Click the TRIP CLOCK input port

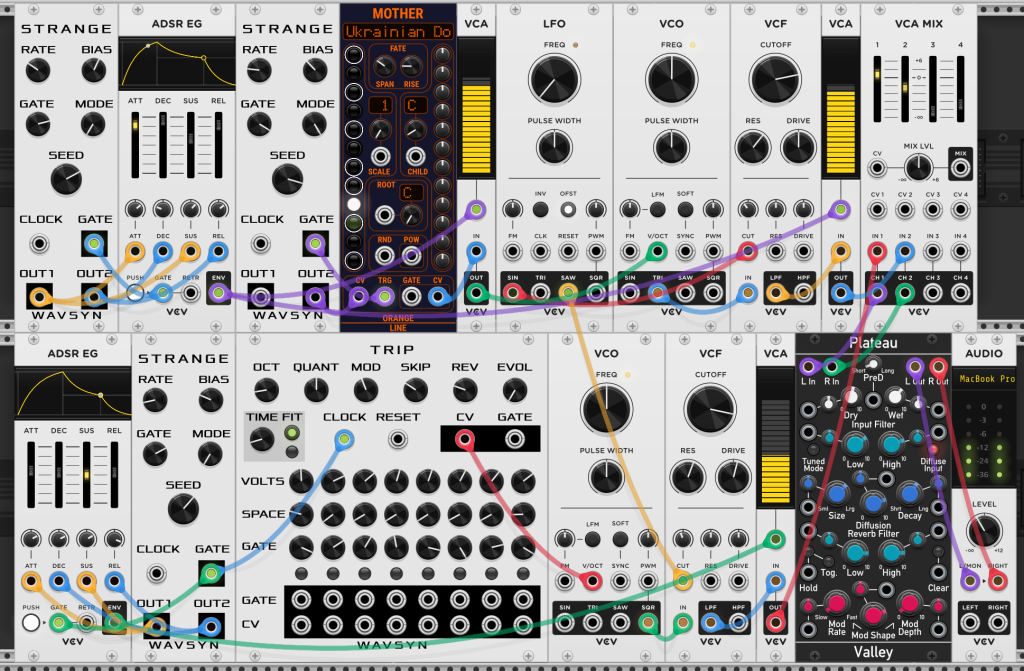point(344,439)
